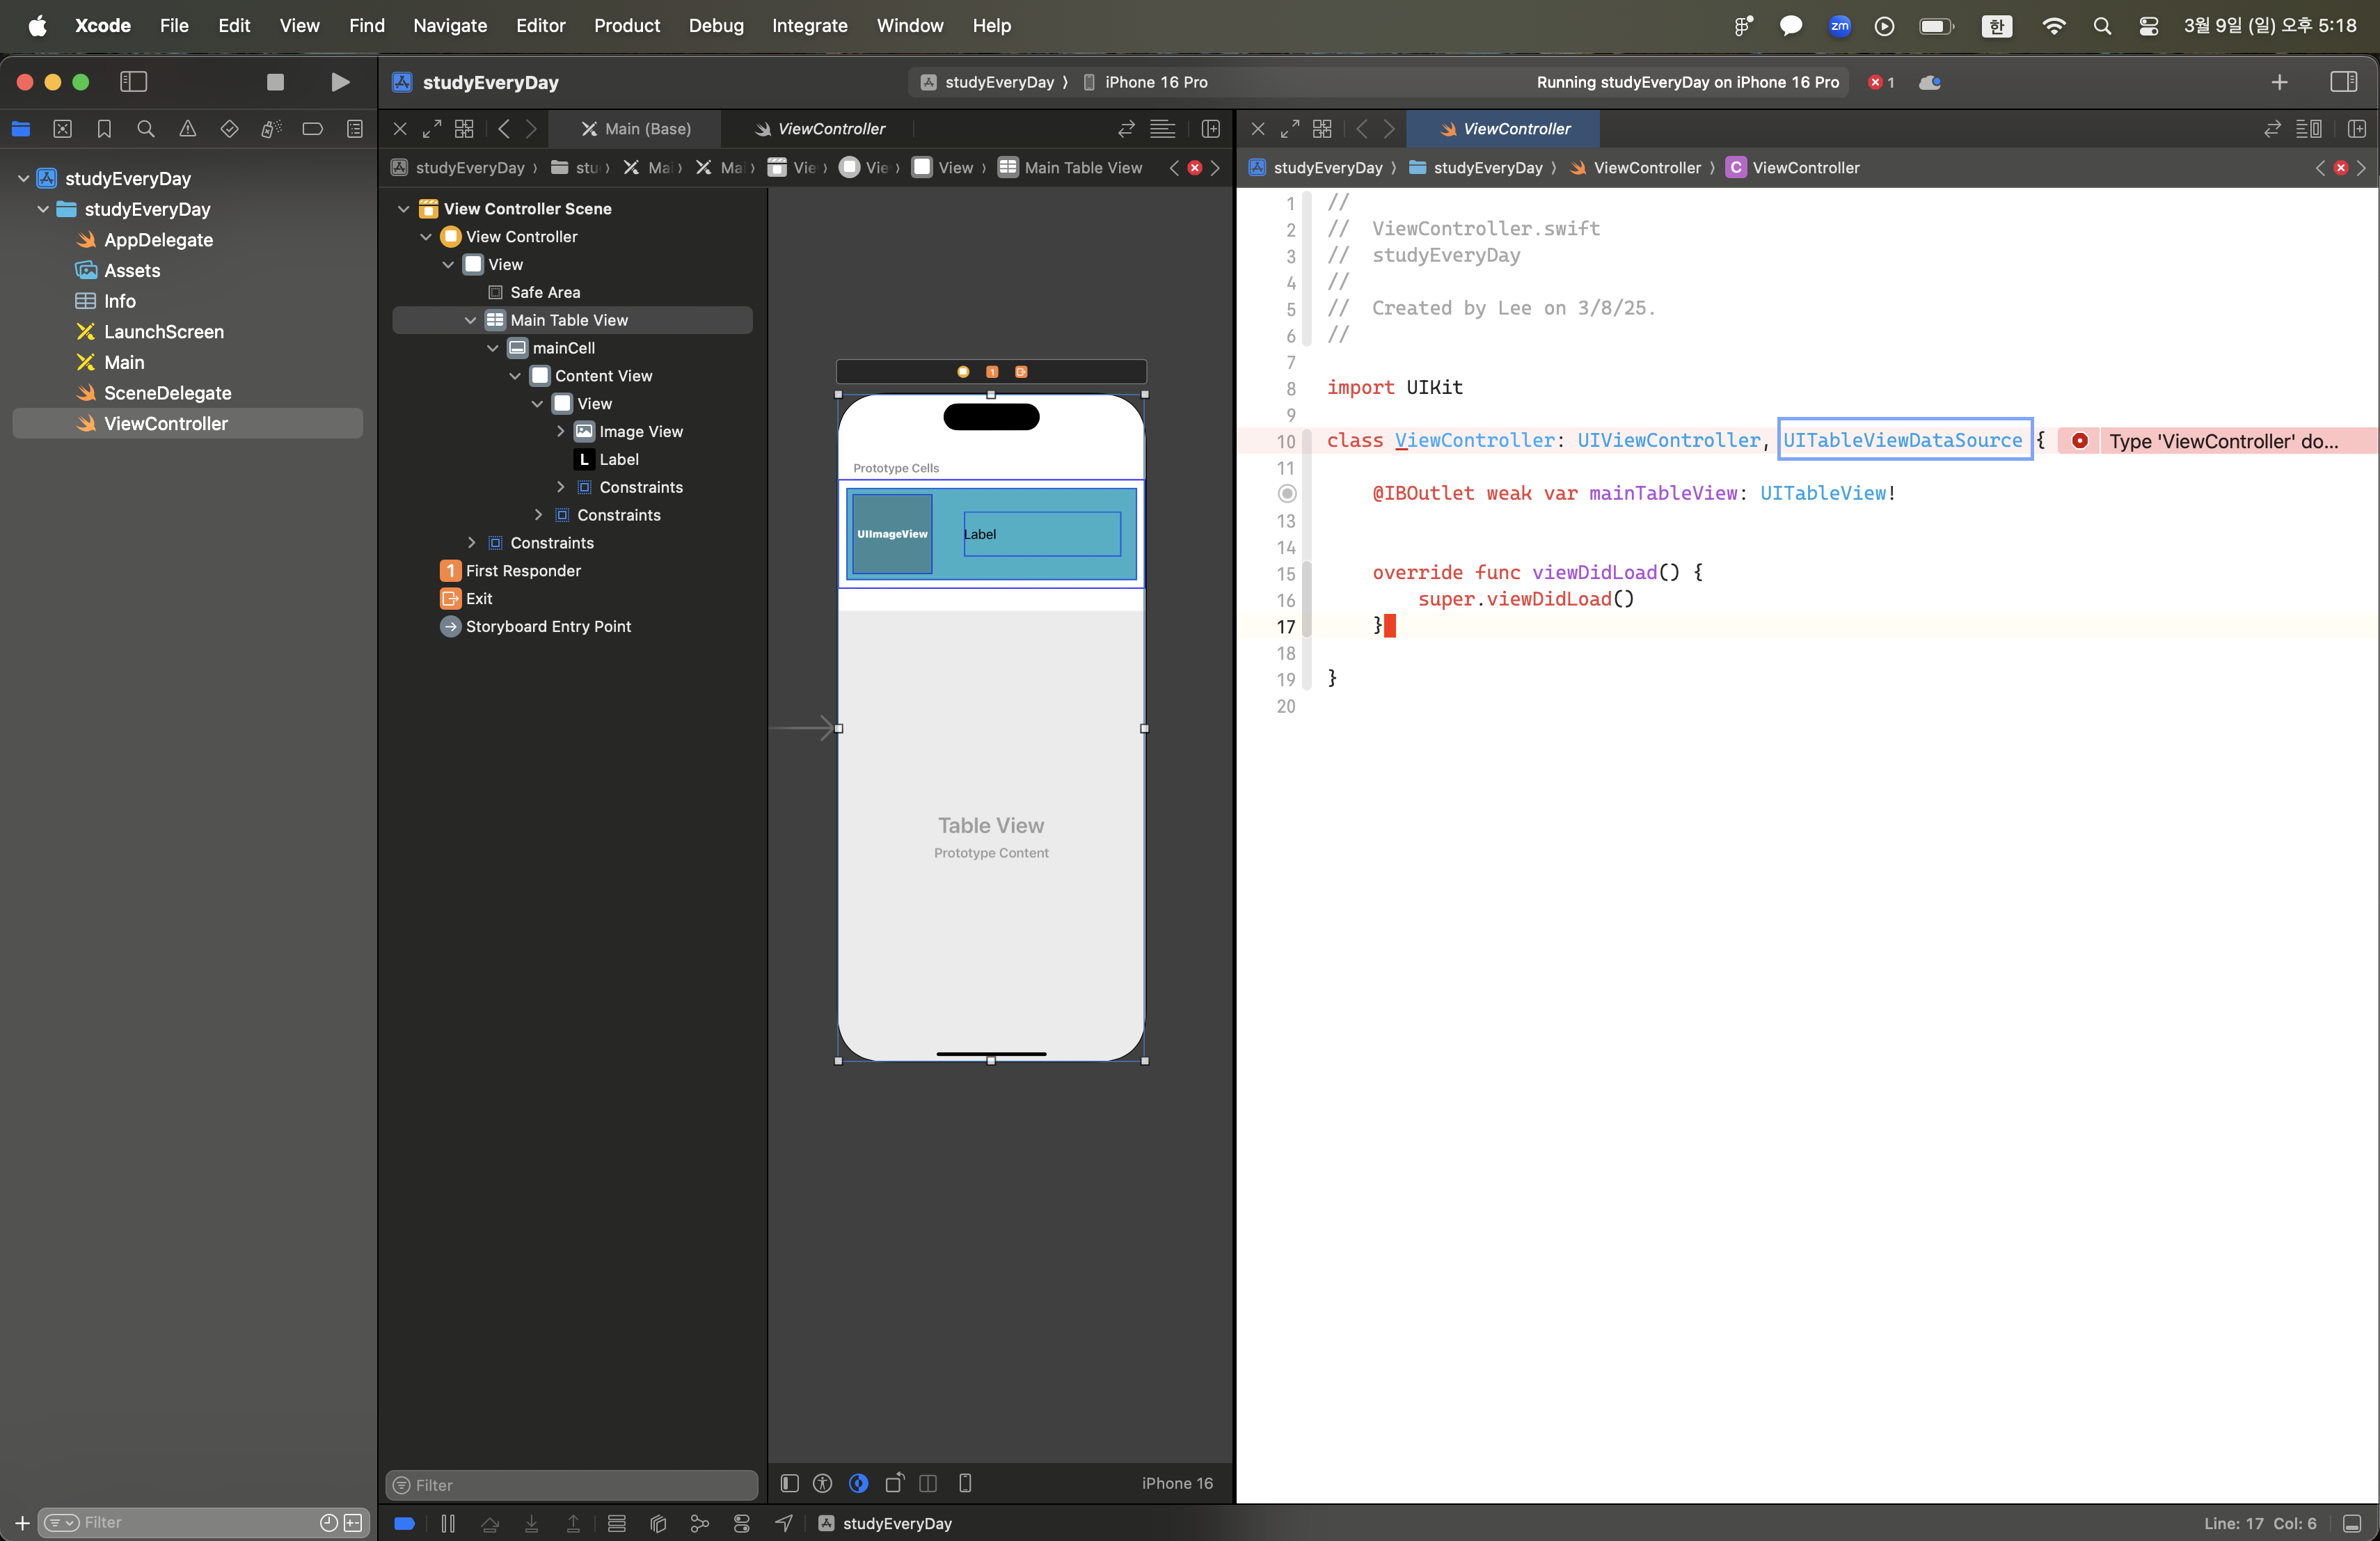Image resolution: width=2380 pixels, height=1541 pixels.
Task: Open the Find navigator magnifier icon
Action: tap(146, 129)
